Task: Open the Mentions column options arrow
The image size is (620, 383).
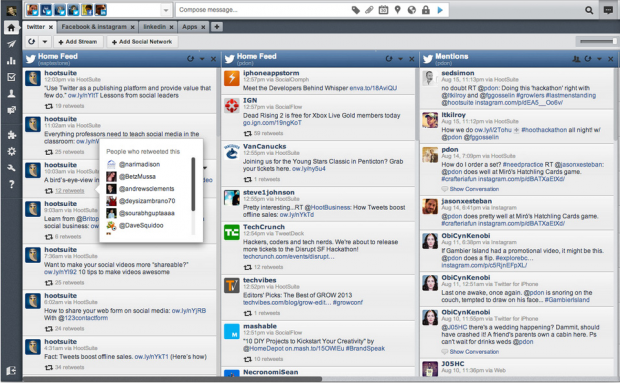Action: [x=599, y=59]
